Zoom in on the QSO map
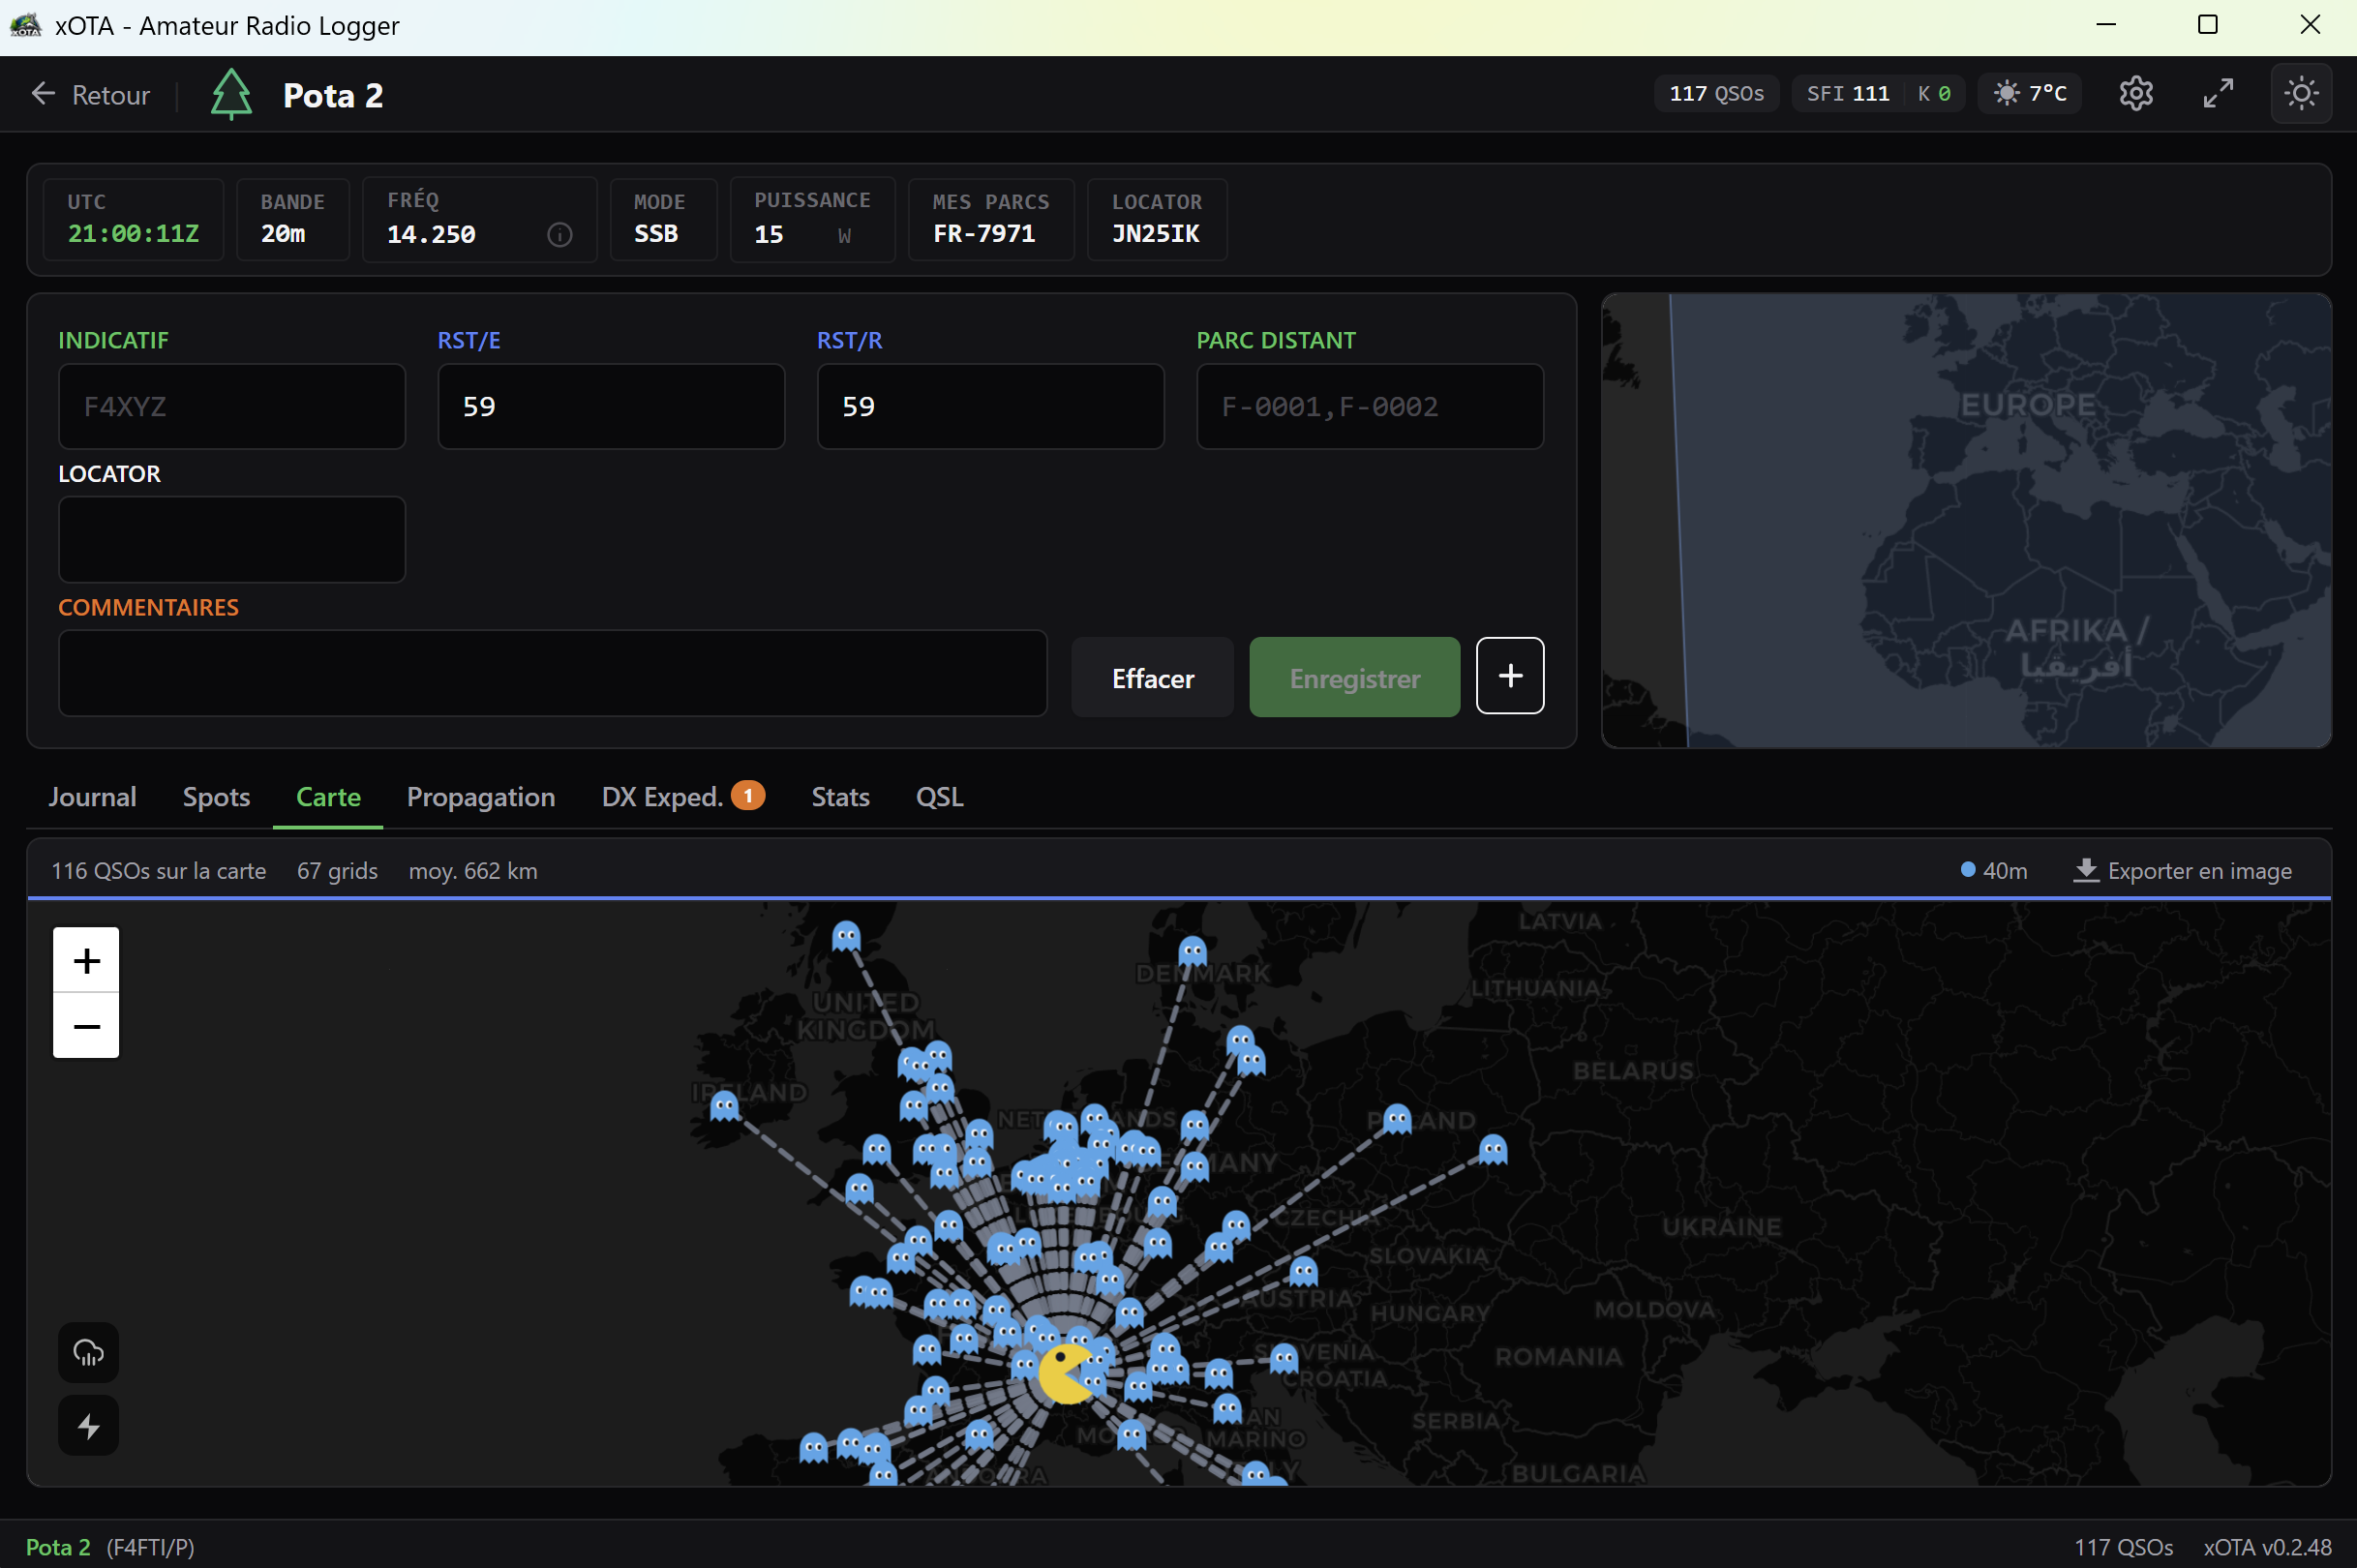This screenshot has width=2357, height=1568. (x=86, y=960)
